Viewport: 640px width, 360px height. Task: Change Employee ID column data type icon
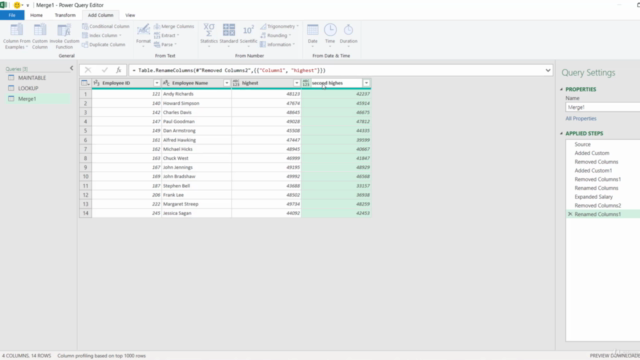pos(97,83)
